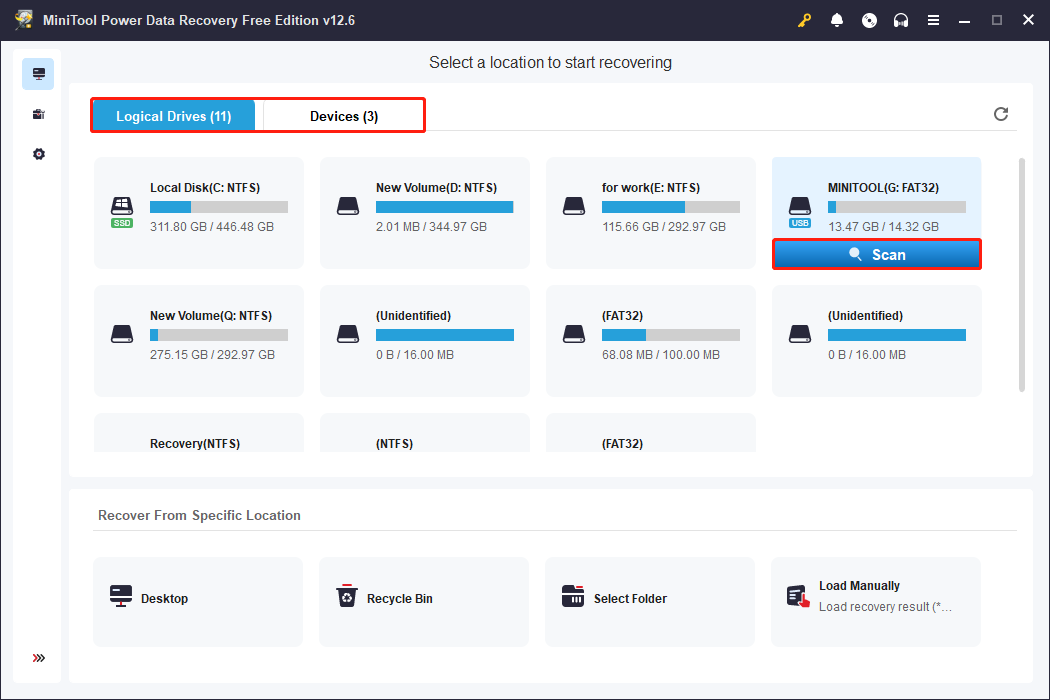This screenshot has height=700, width=1050.
Task: Select the (NTFS) partition in bottom row
Action: 425,433
